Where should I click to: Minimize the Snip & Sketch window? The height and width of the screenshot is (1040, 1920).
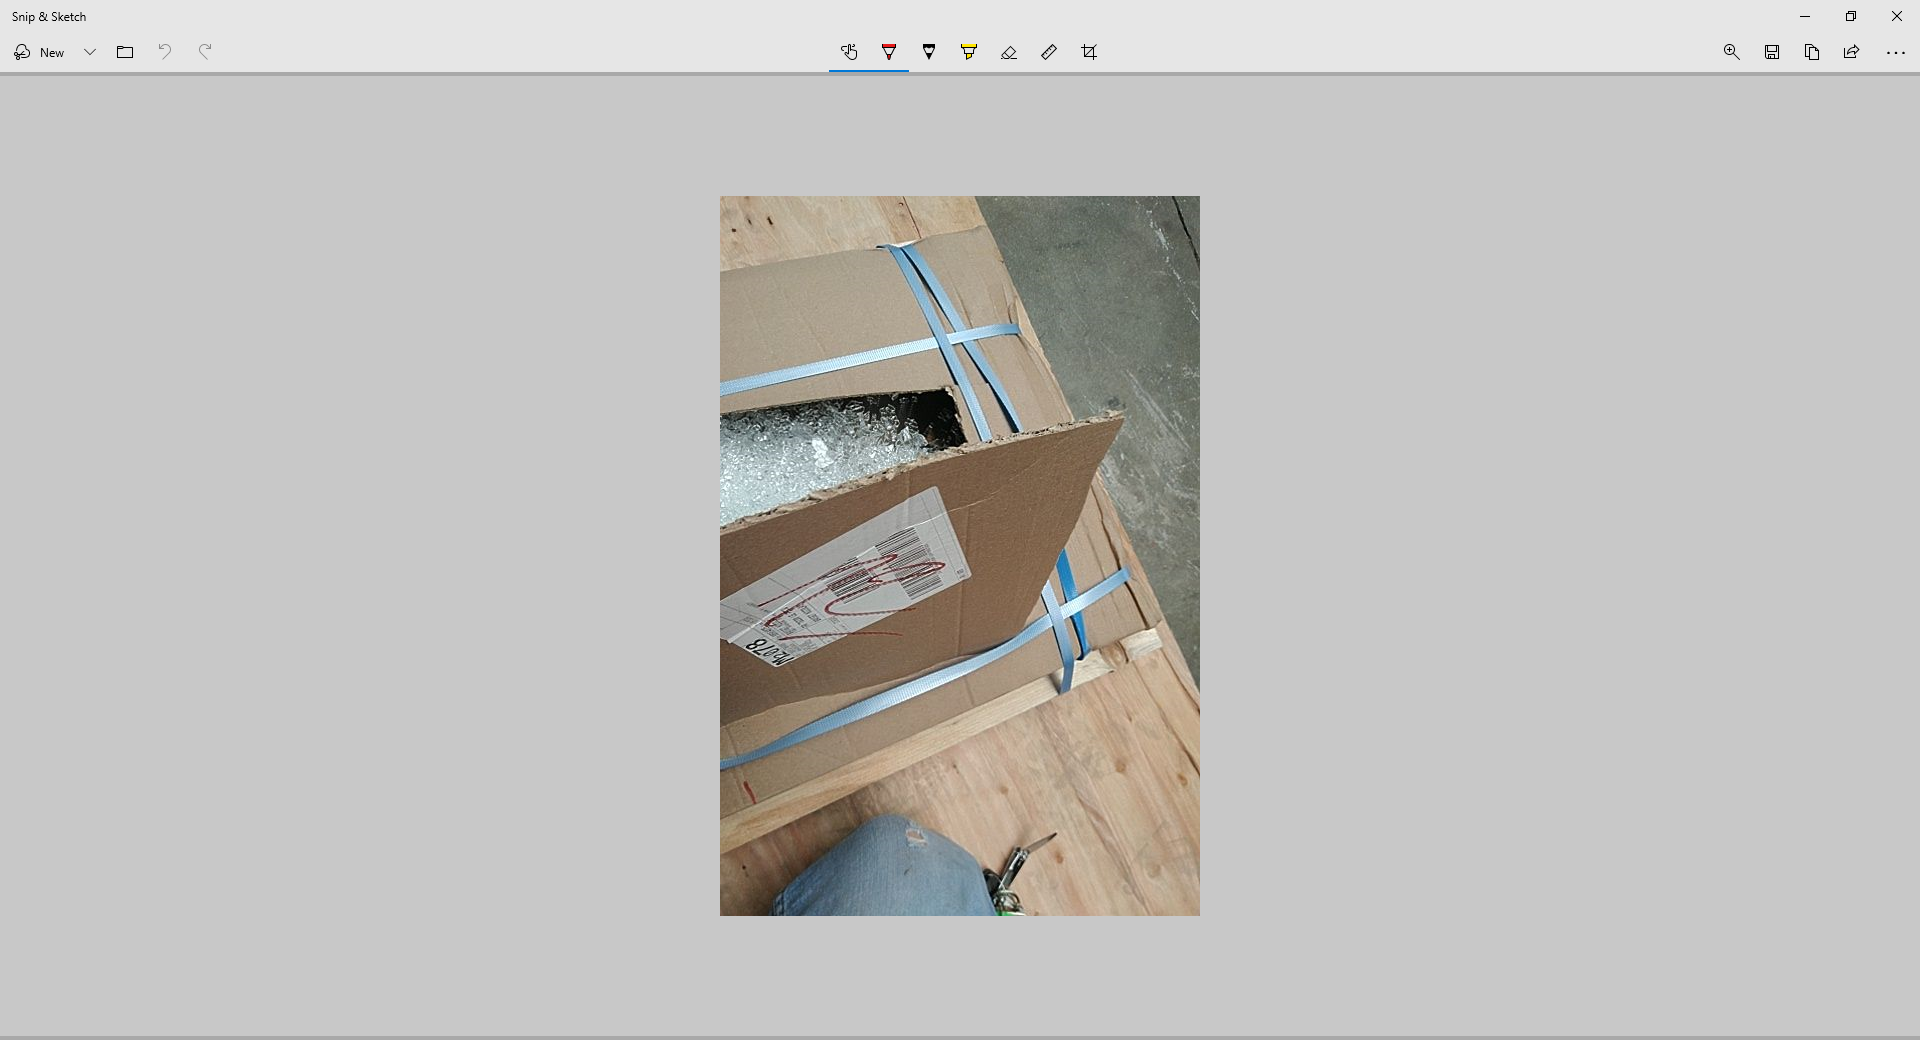click(1805, 16)
